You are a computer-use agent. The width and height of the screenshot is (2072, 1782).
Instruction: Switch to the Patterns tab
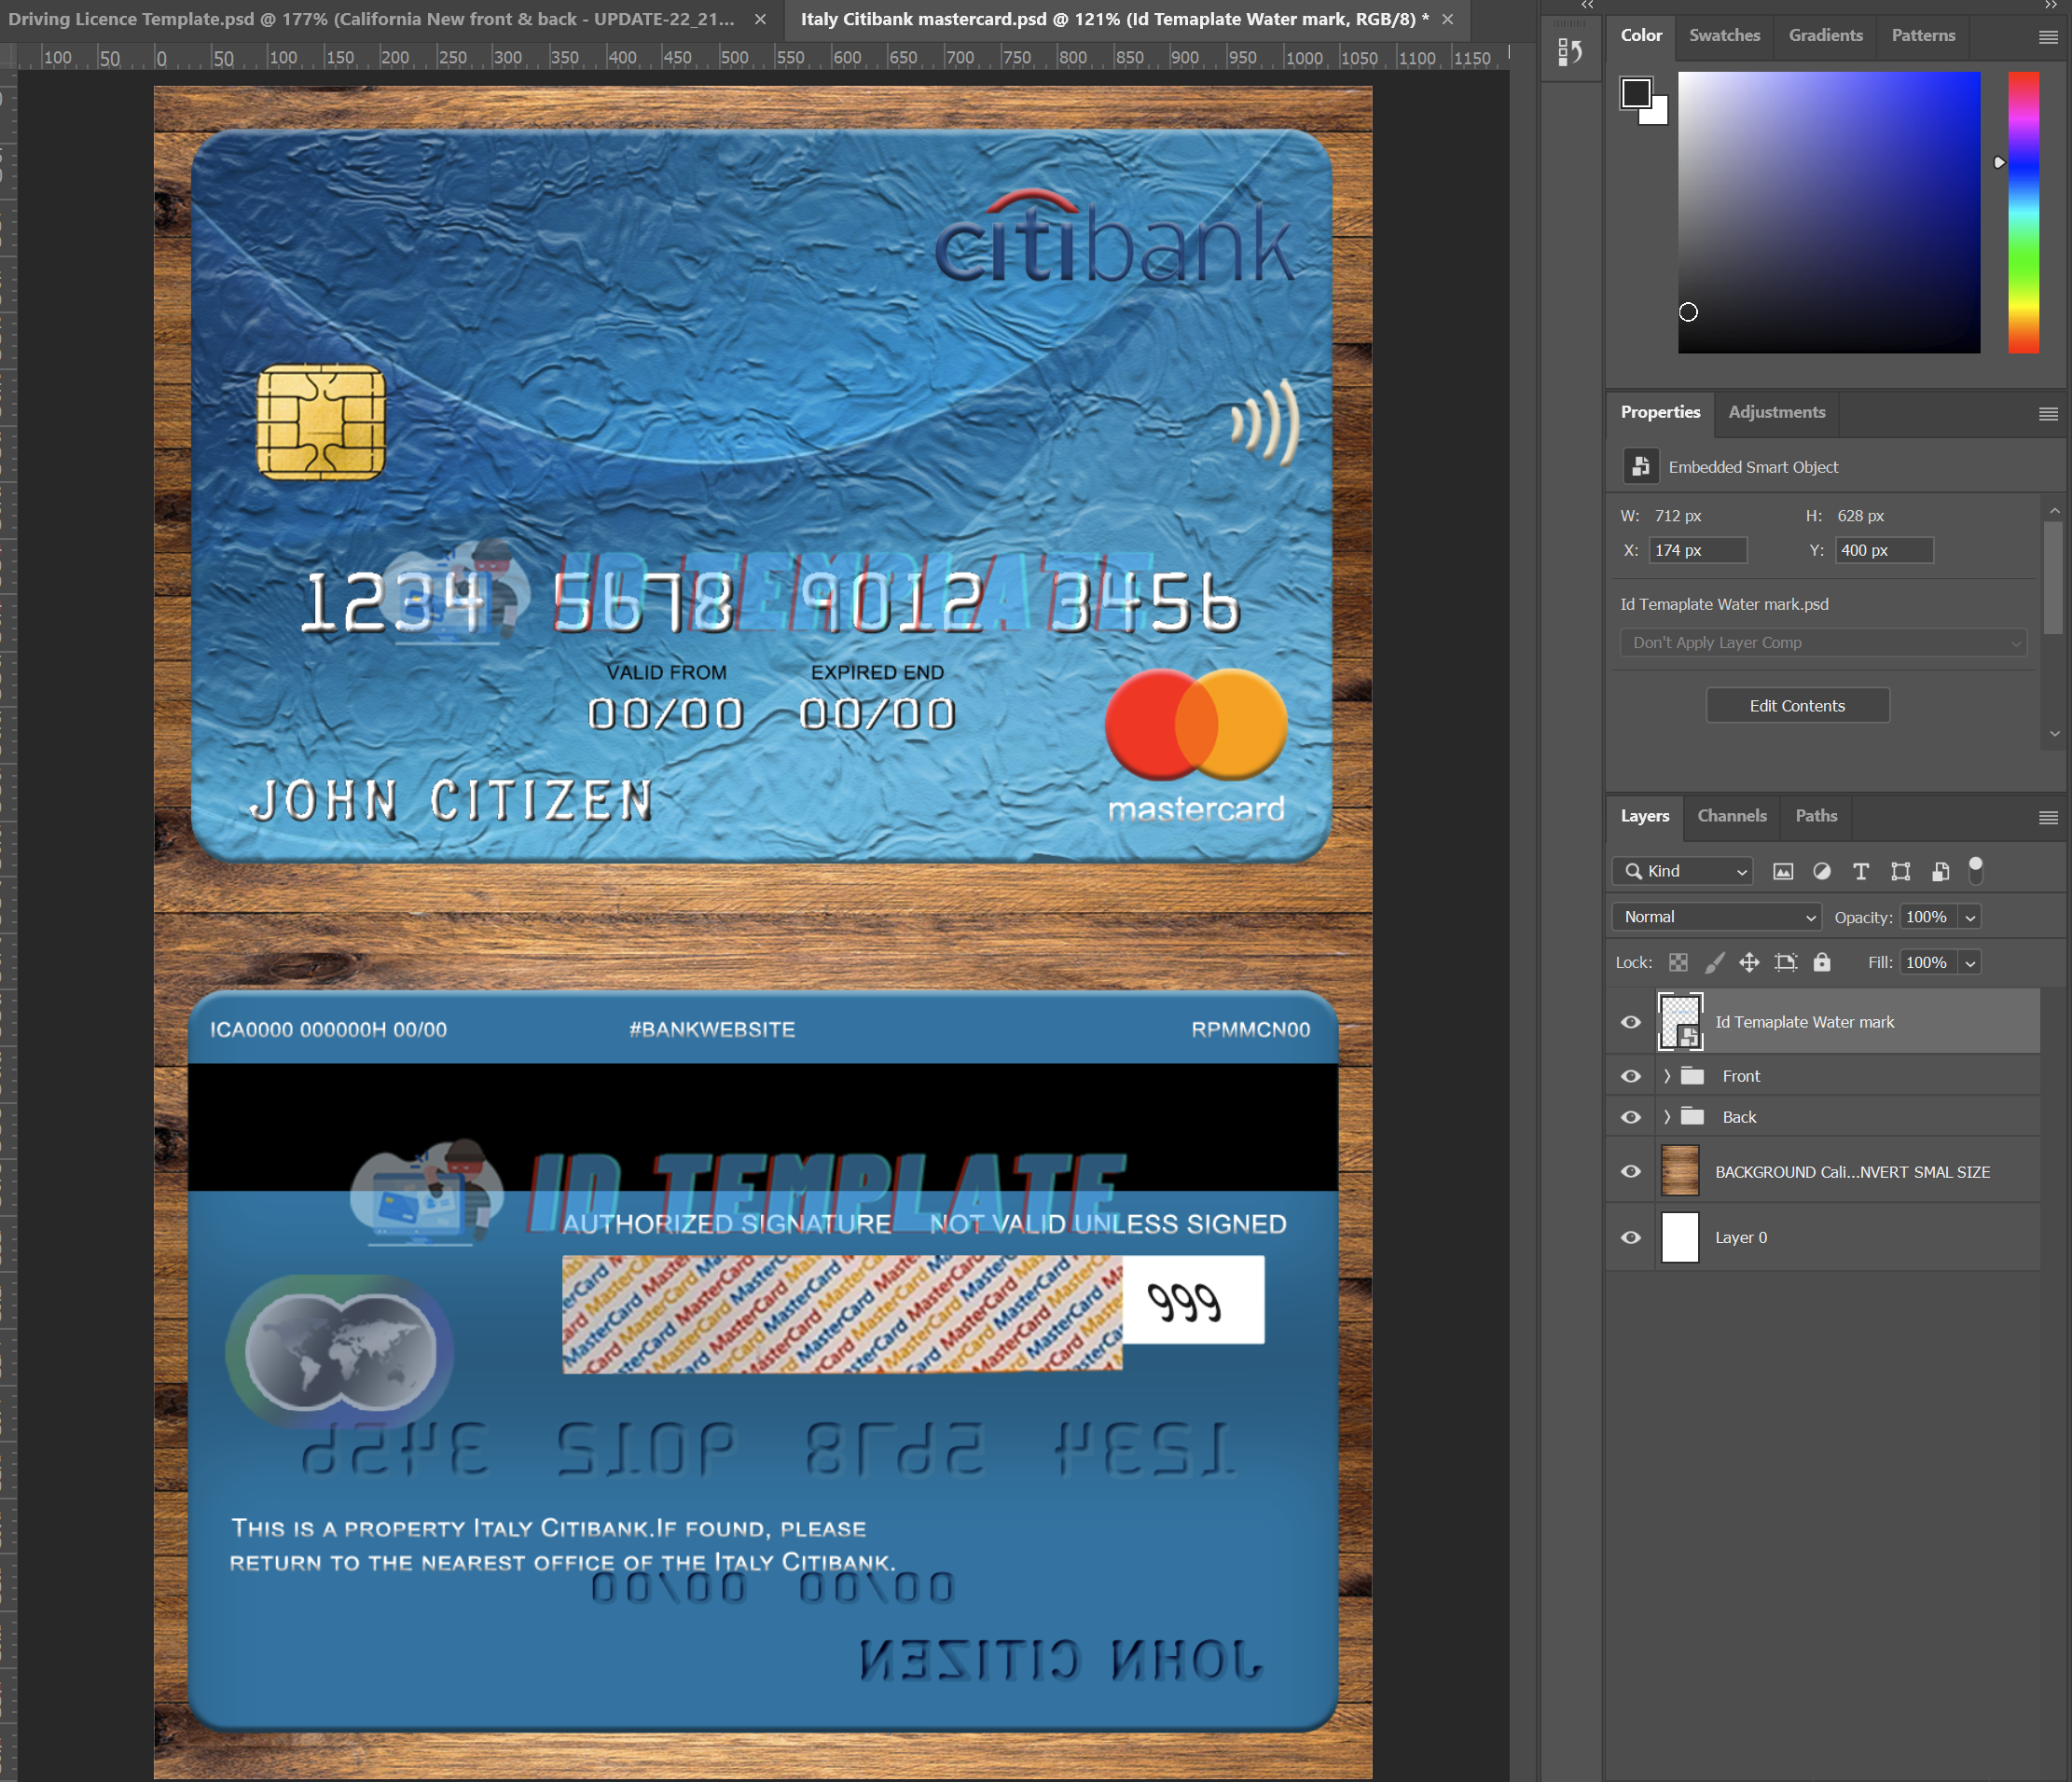coord(1922,35)
